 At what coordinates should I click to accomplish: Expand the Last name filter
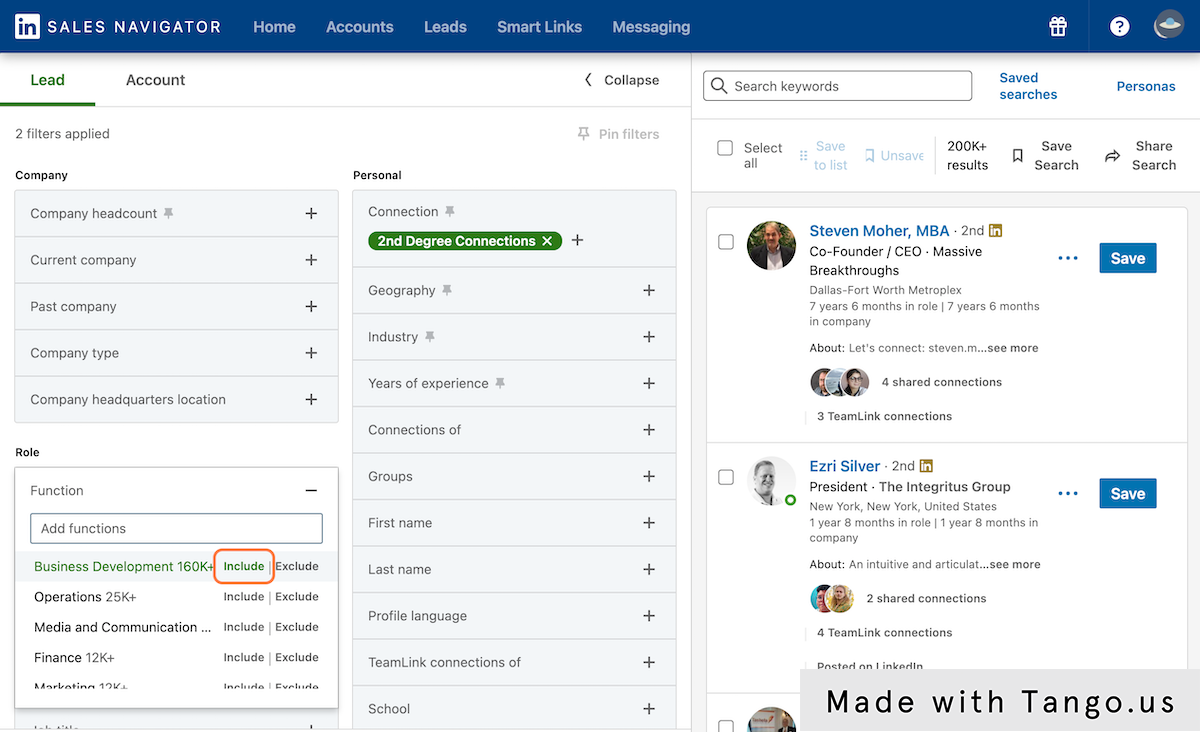pos(649,569)
